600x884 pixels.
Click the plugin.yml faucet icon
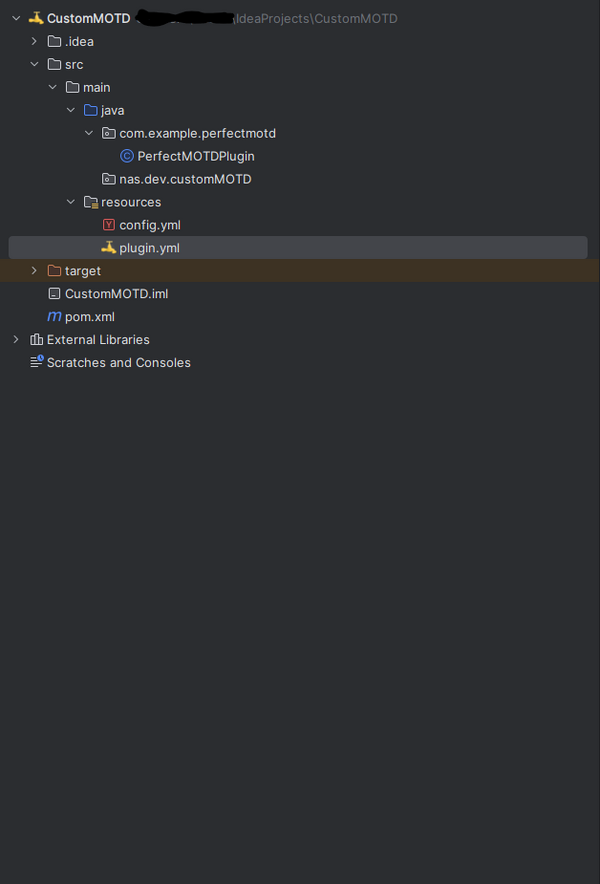108,247
